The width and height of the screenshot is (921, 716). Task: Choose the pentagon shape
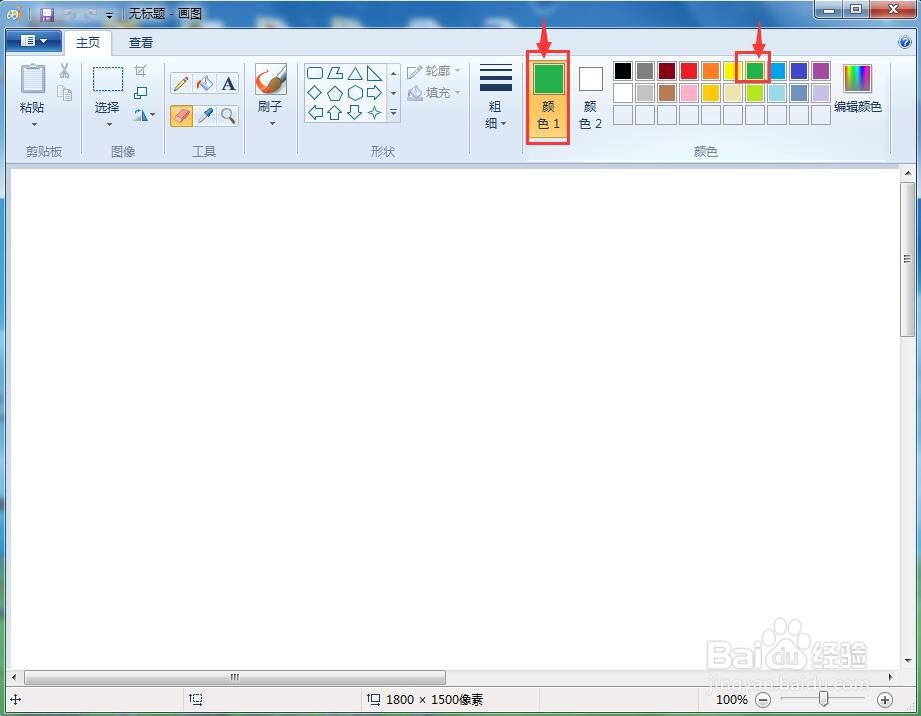click(335, 93)
